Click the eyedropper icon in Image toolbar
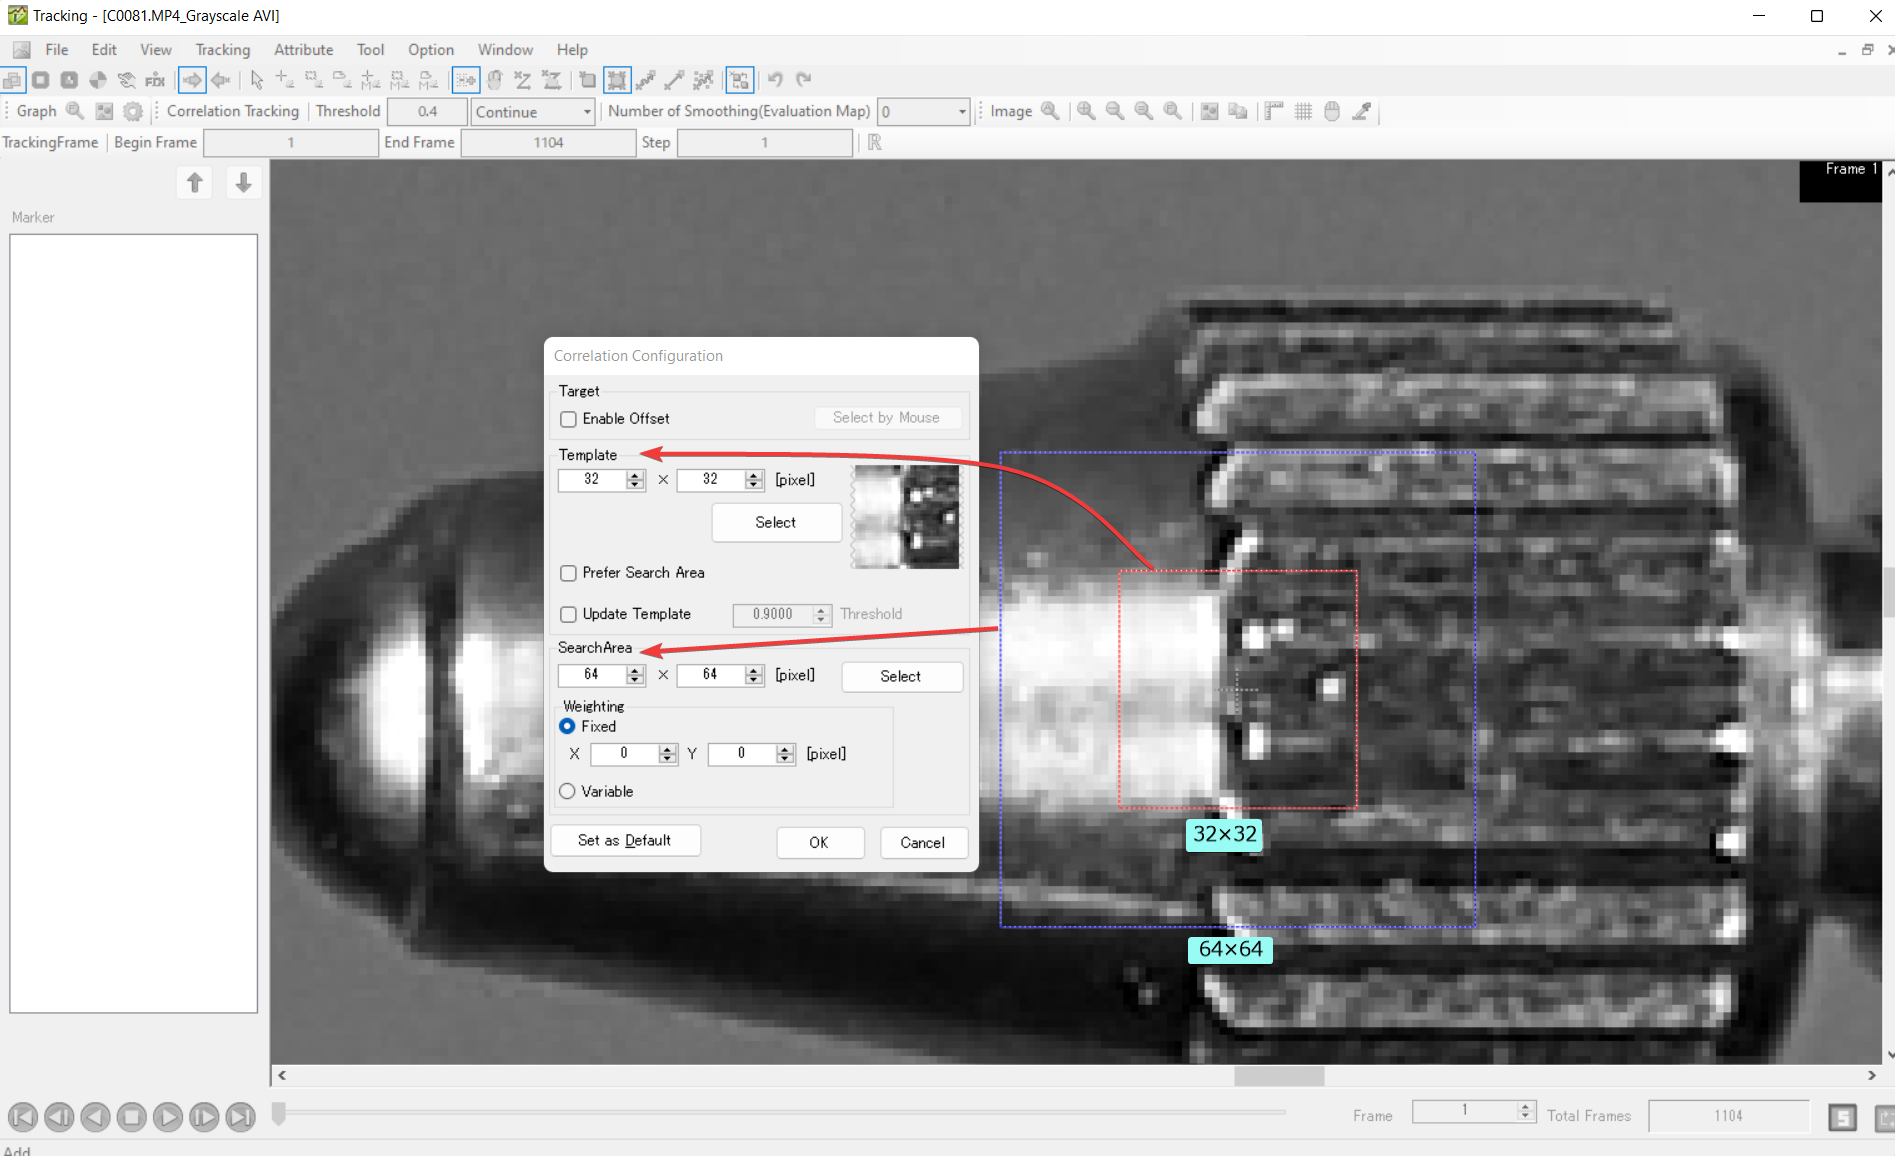This screenshot has height=1156, width=1895. pyautogui.click(x=1361, y=112)
